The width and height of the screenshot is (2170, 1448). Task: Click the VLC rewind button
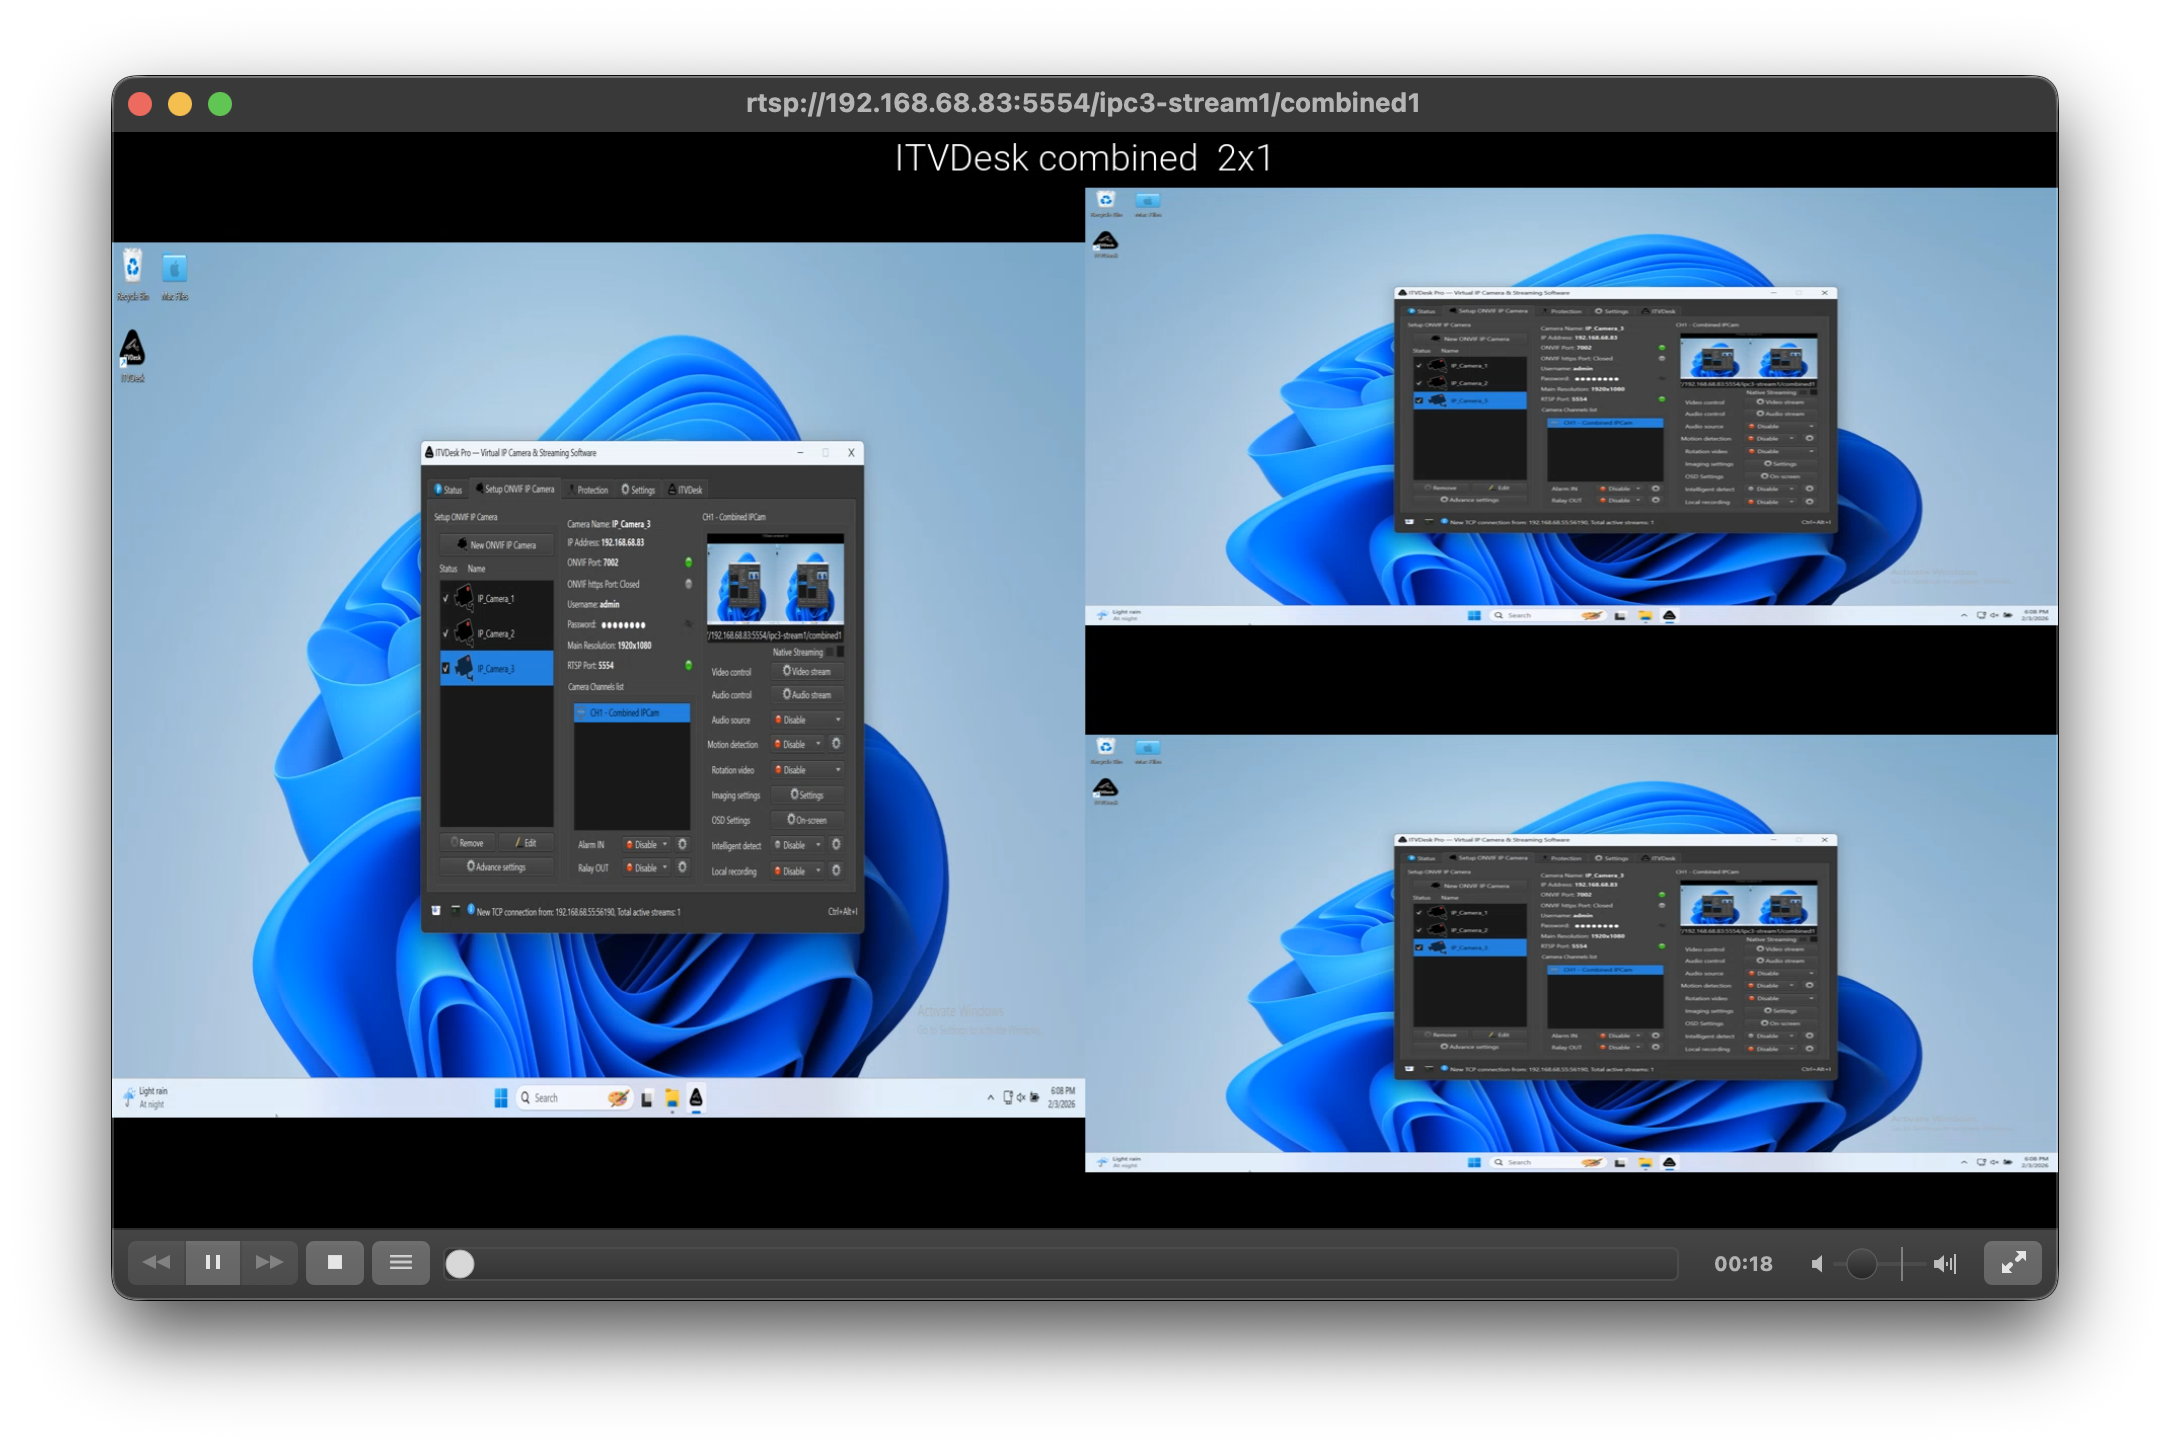[157, 1262]
